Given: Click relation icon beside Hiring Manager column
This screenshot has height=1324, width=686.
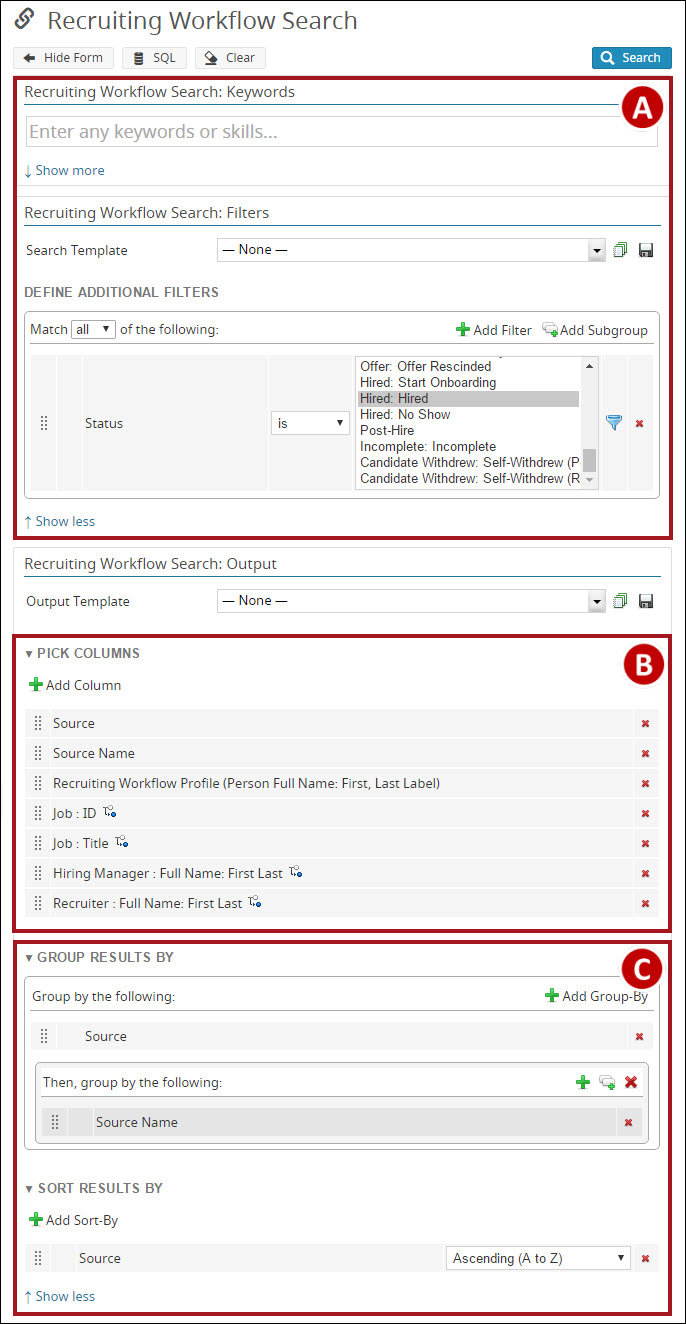Looking at the screenshot, I should click(x=295, y=873).
